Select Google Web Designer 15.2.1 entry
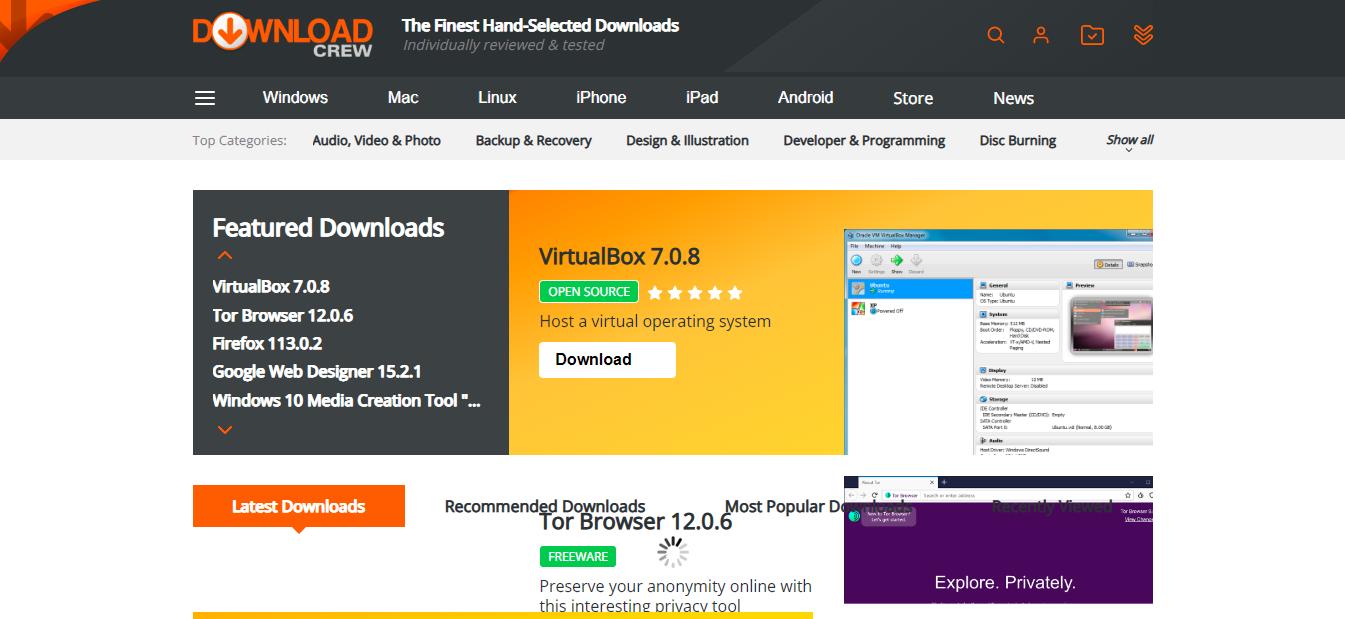1345x619 pixels. tap(317, 371)
